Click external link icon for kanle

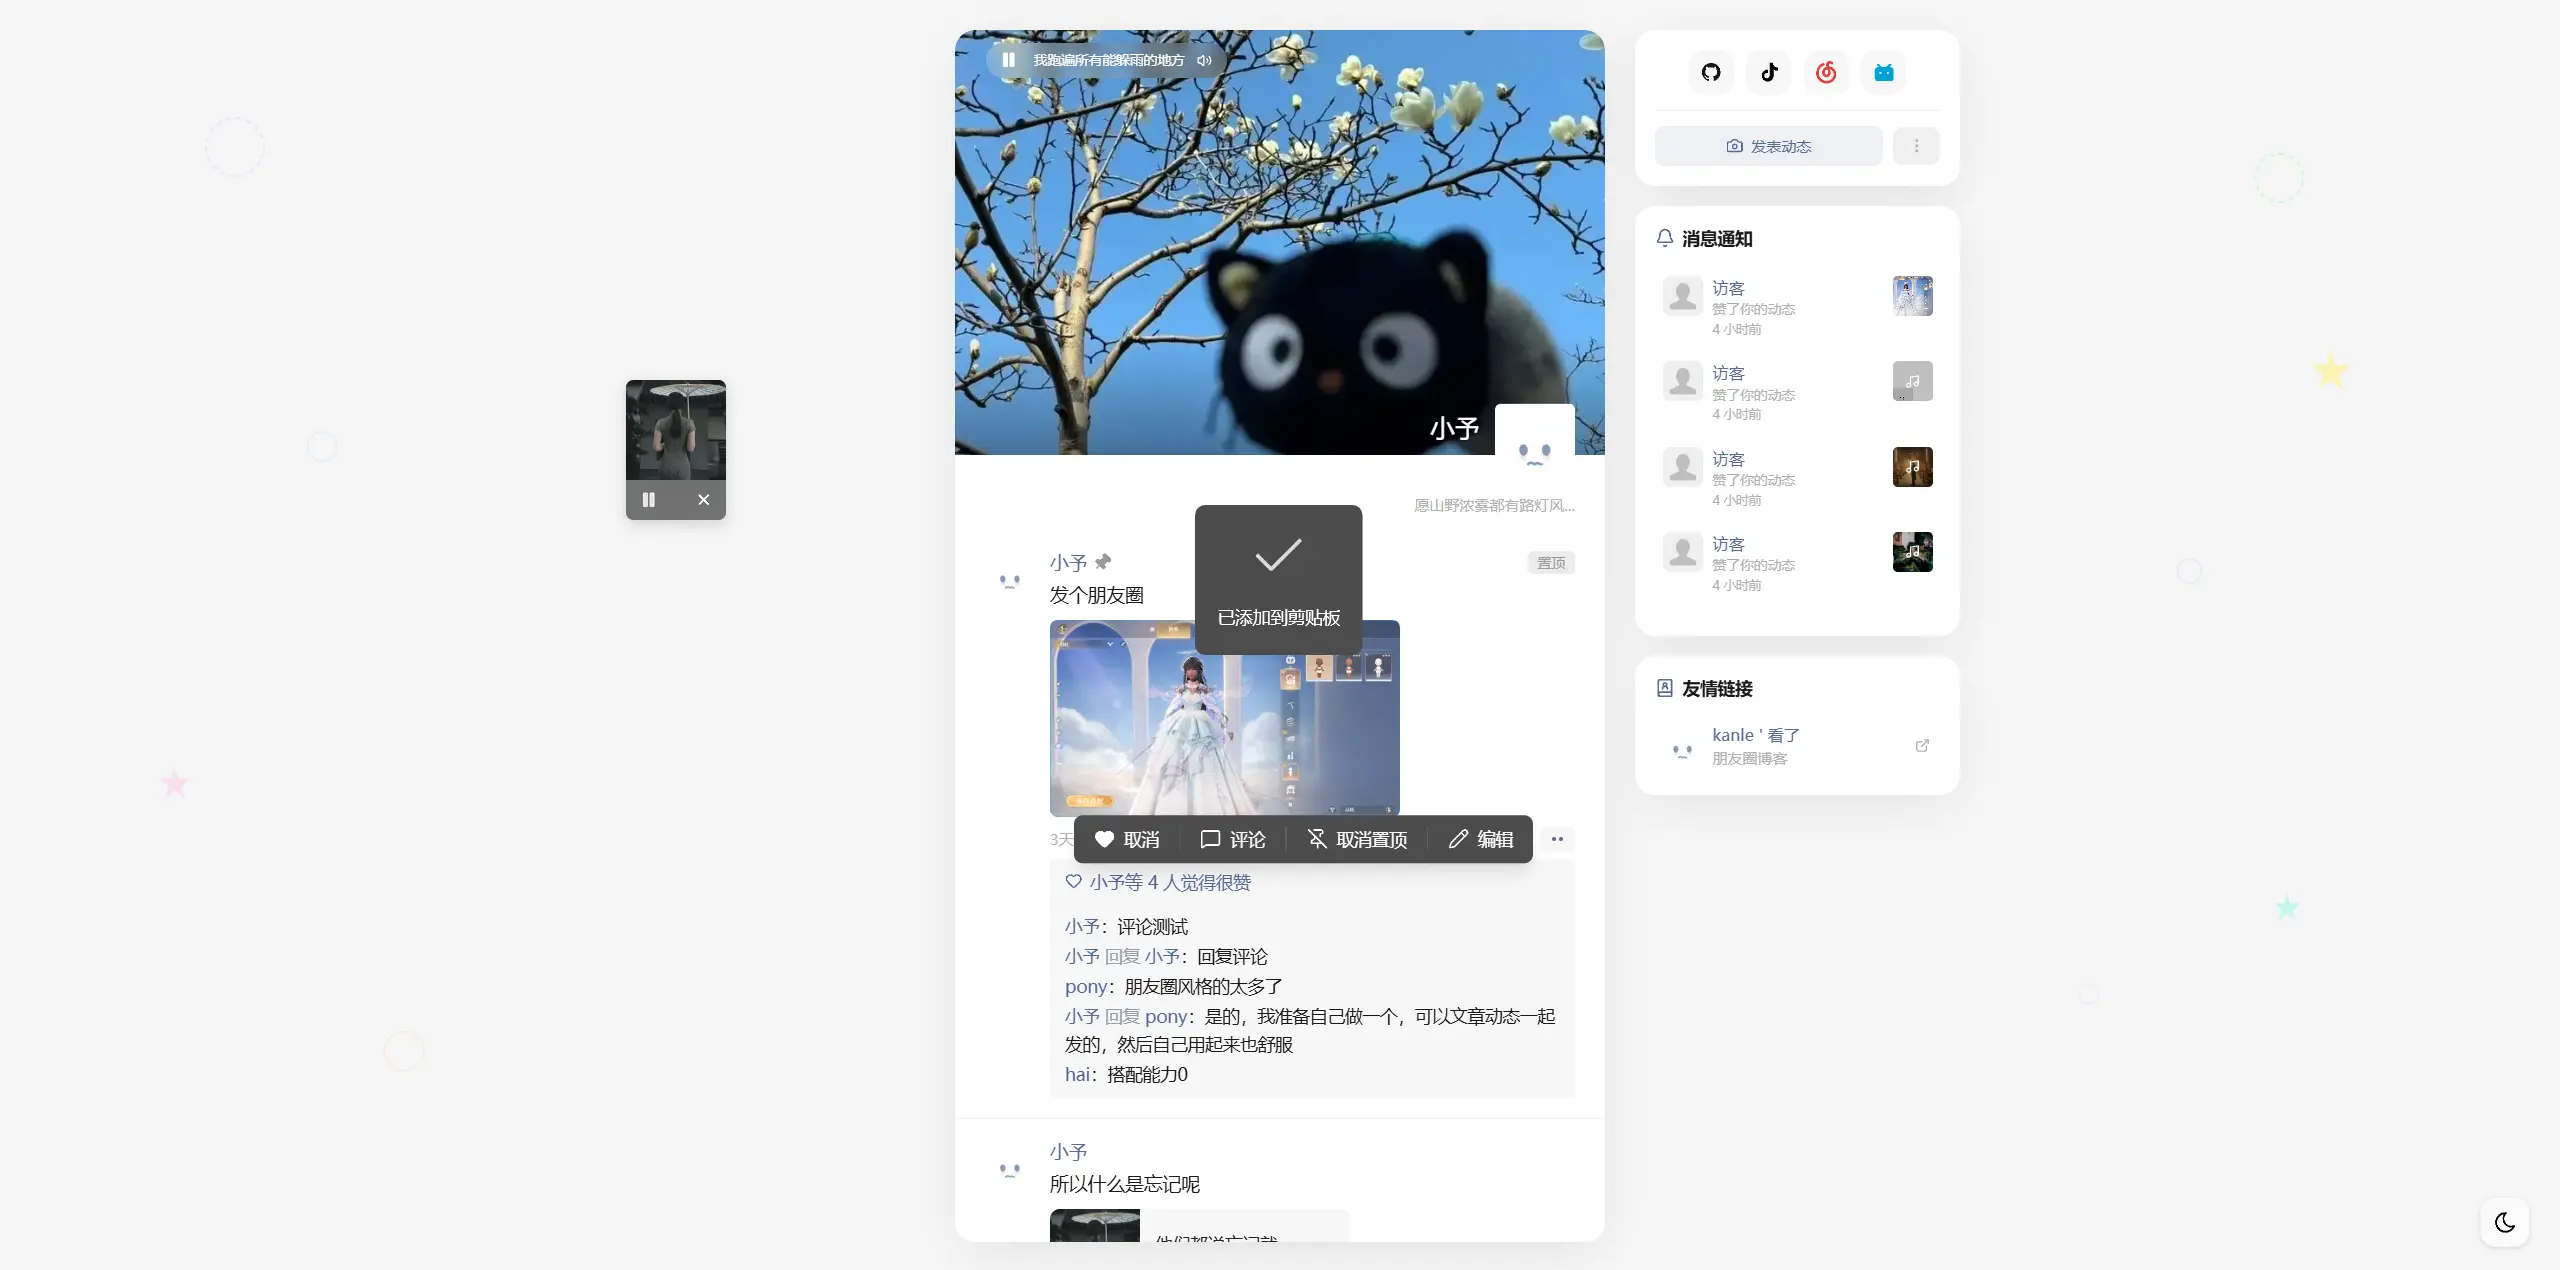(1921, 746)
